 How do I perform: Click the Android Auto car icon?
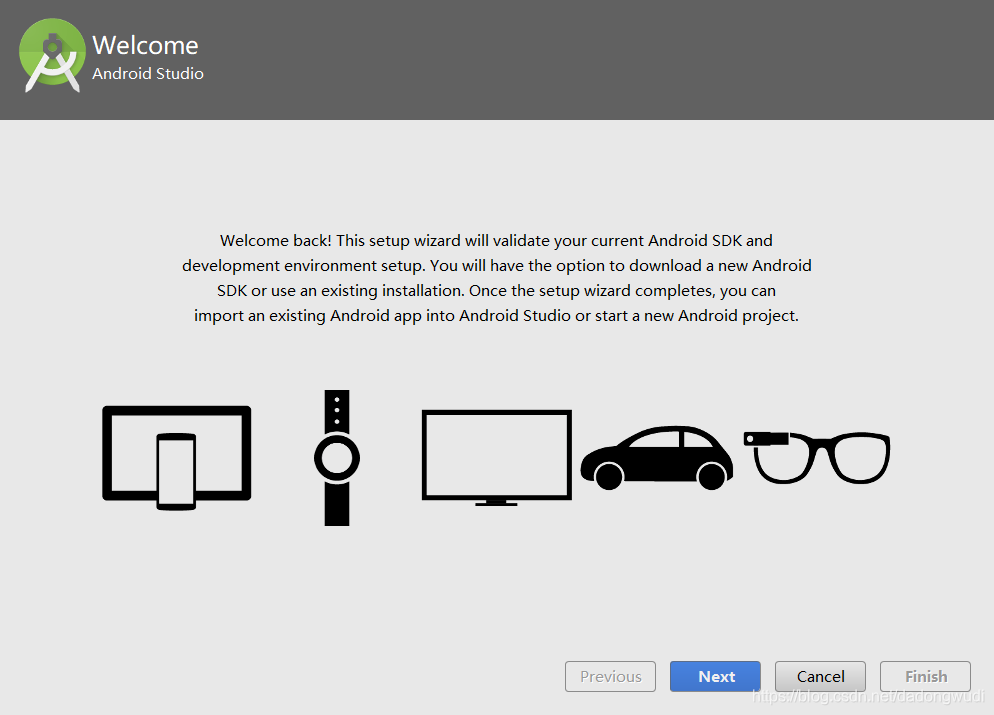[x=657, y=458]
